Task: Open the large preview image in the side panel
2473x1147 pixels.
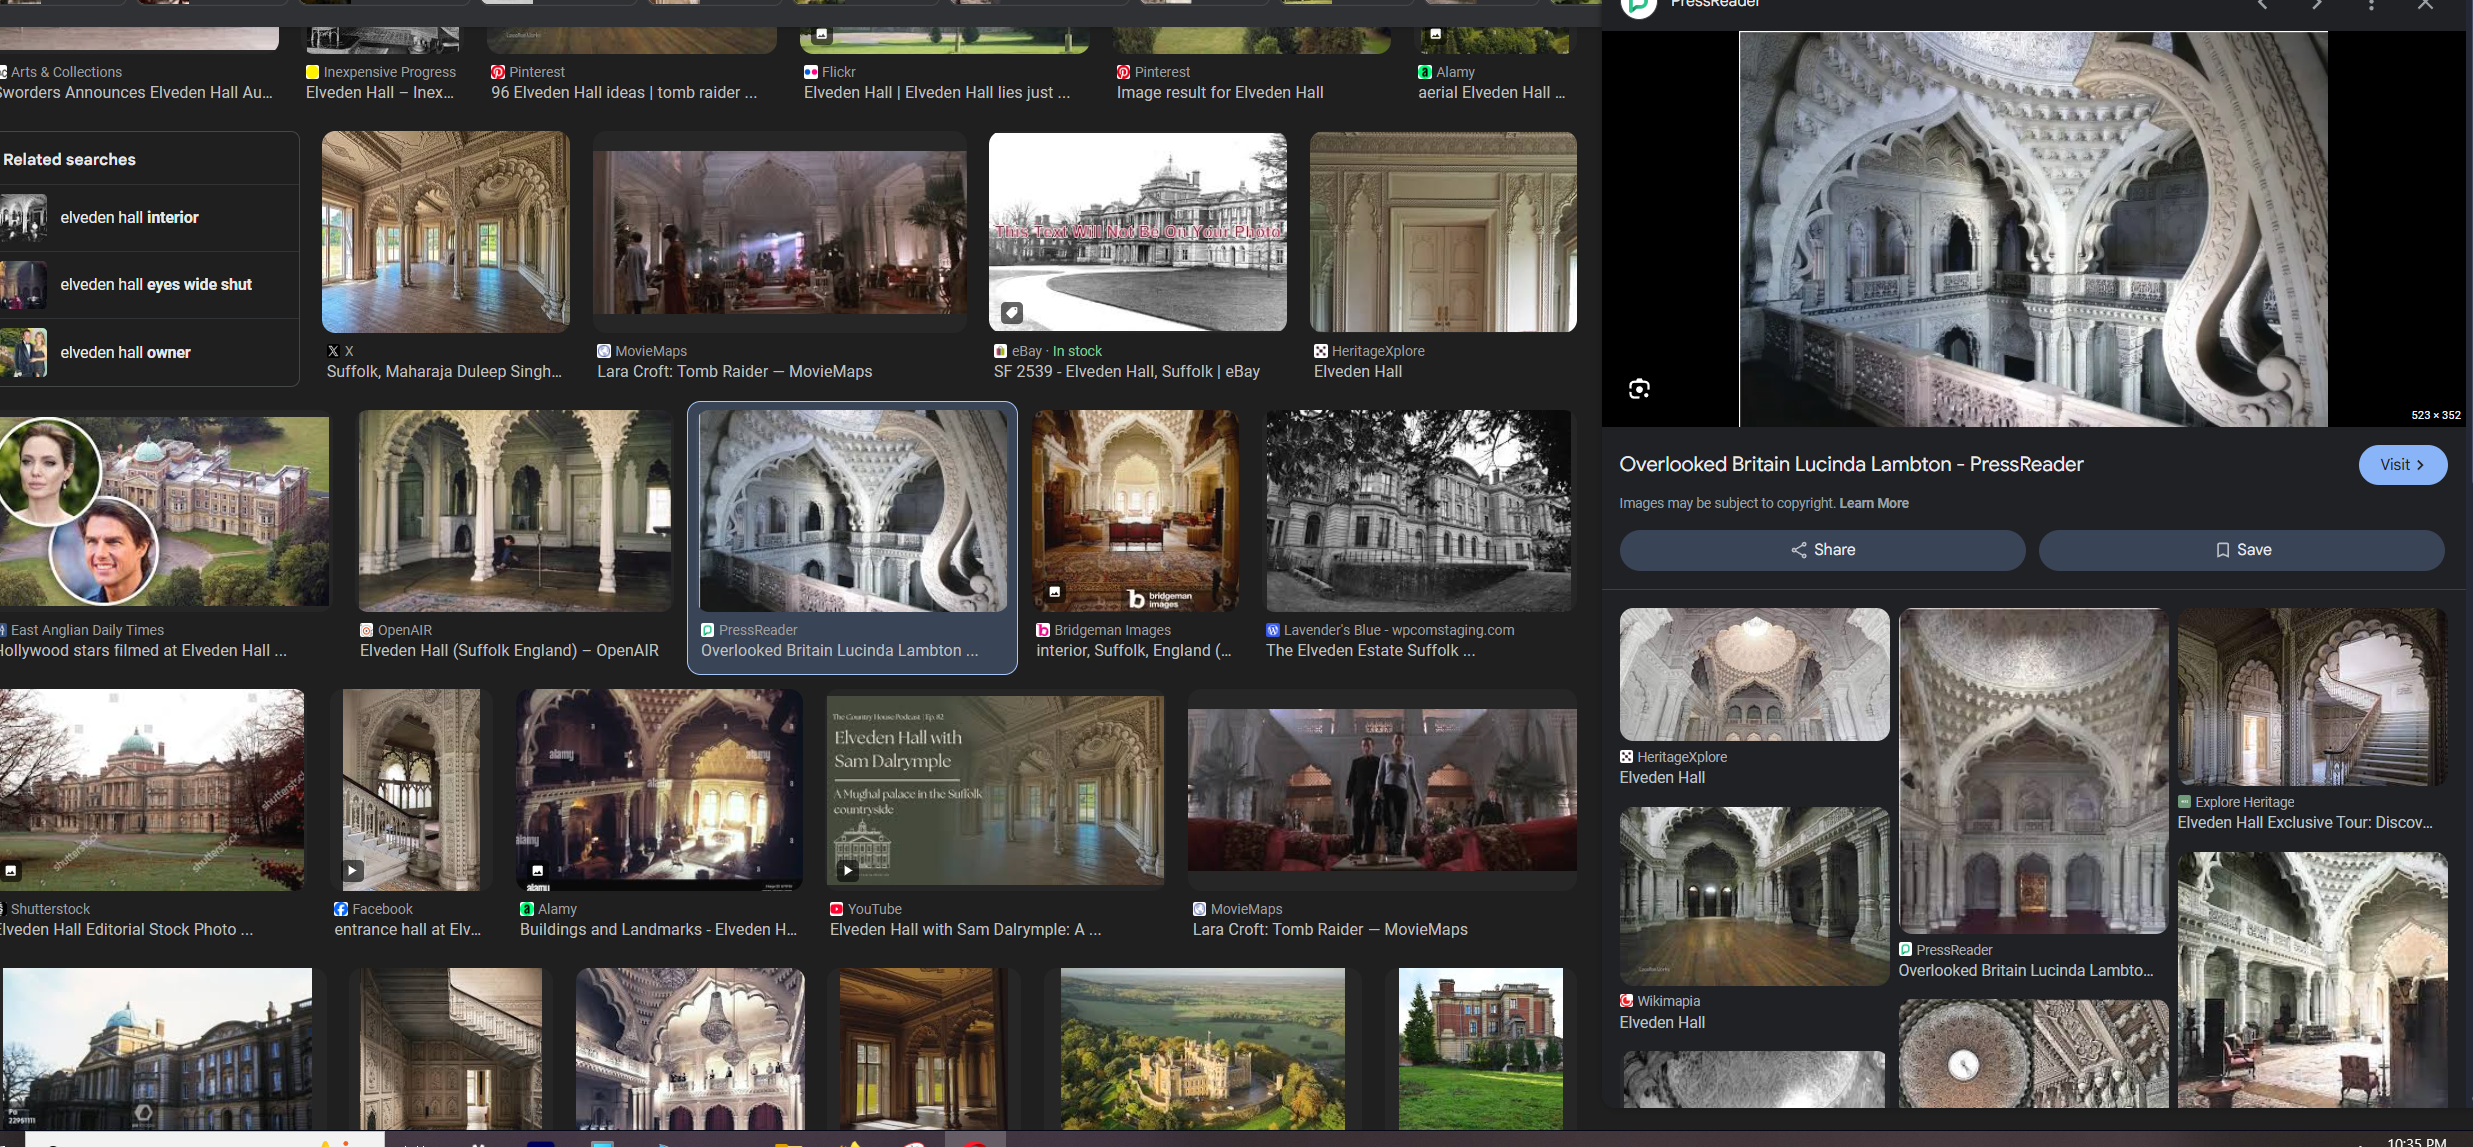Action: click(2033, 229)
